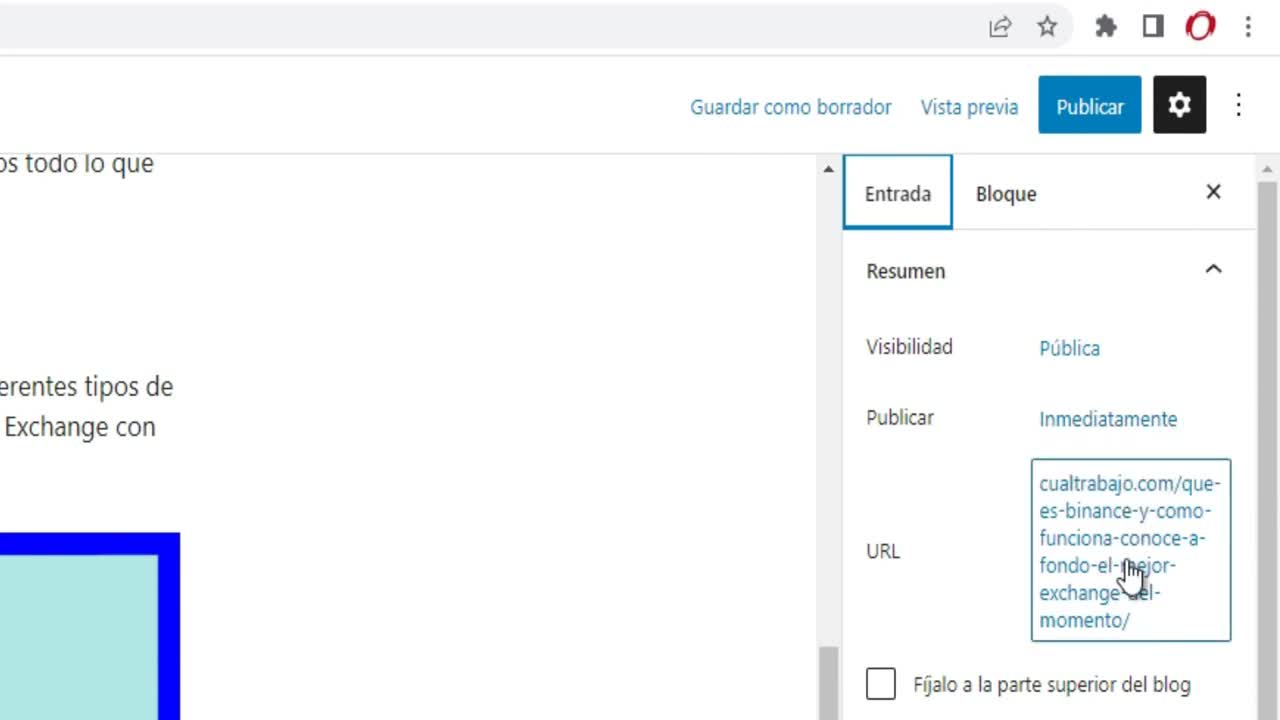Click the sidebar scrollbar up arrow
The width and height of the screenshot is (1280, 720).
coord(1267,169)
